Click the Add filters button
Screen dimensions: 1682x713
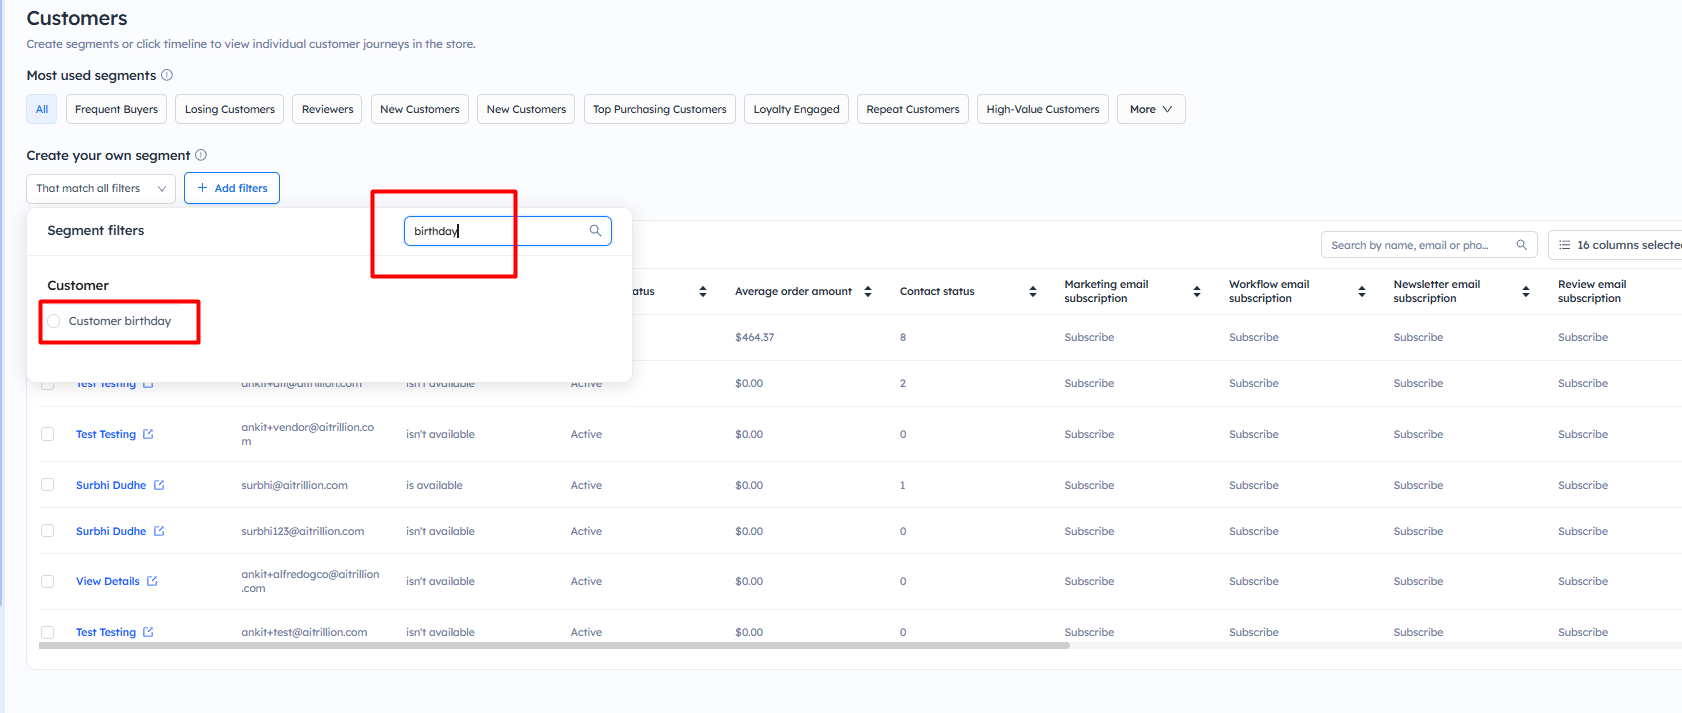[x=232, y=188]
